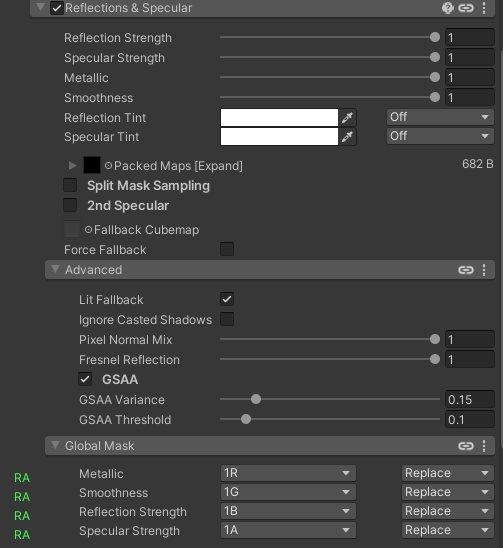The width and height of the screenshot is (503, 548).
Task: Open the three-dot menu in Global Mask header
Action: click(x=484, y=446)
